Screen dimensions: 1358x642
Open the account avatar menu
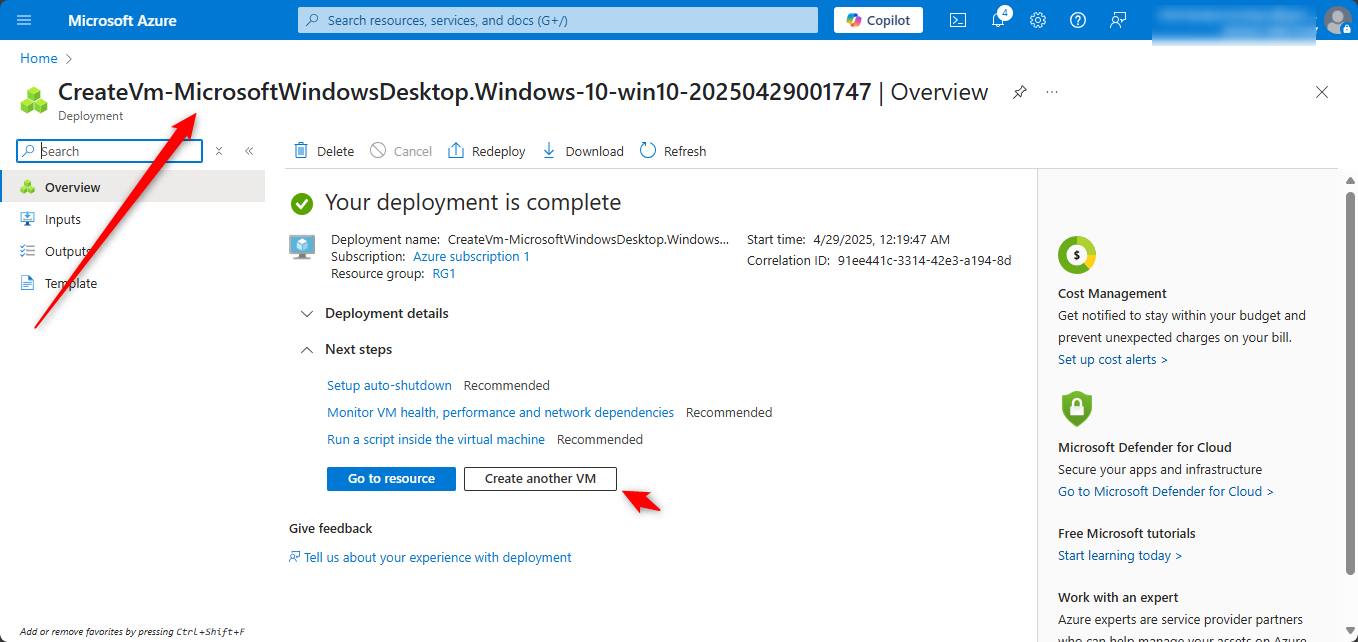click(1337, 20)
